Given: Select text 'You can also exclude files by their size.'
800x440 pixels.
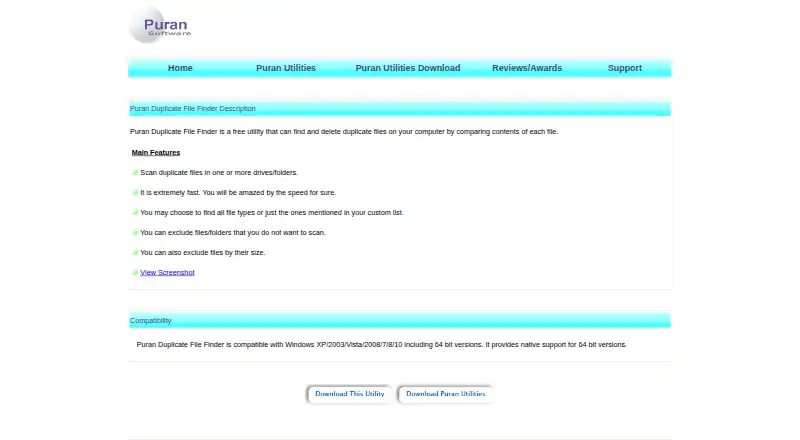Looking at the screenshot, I should (x=203, y=252).
